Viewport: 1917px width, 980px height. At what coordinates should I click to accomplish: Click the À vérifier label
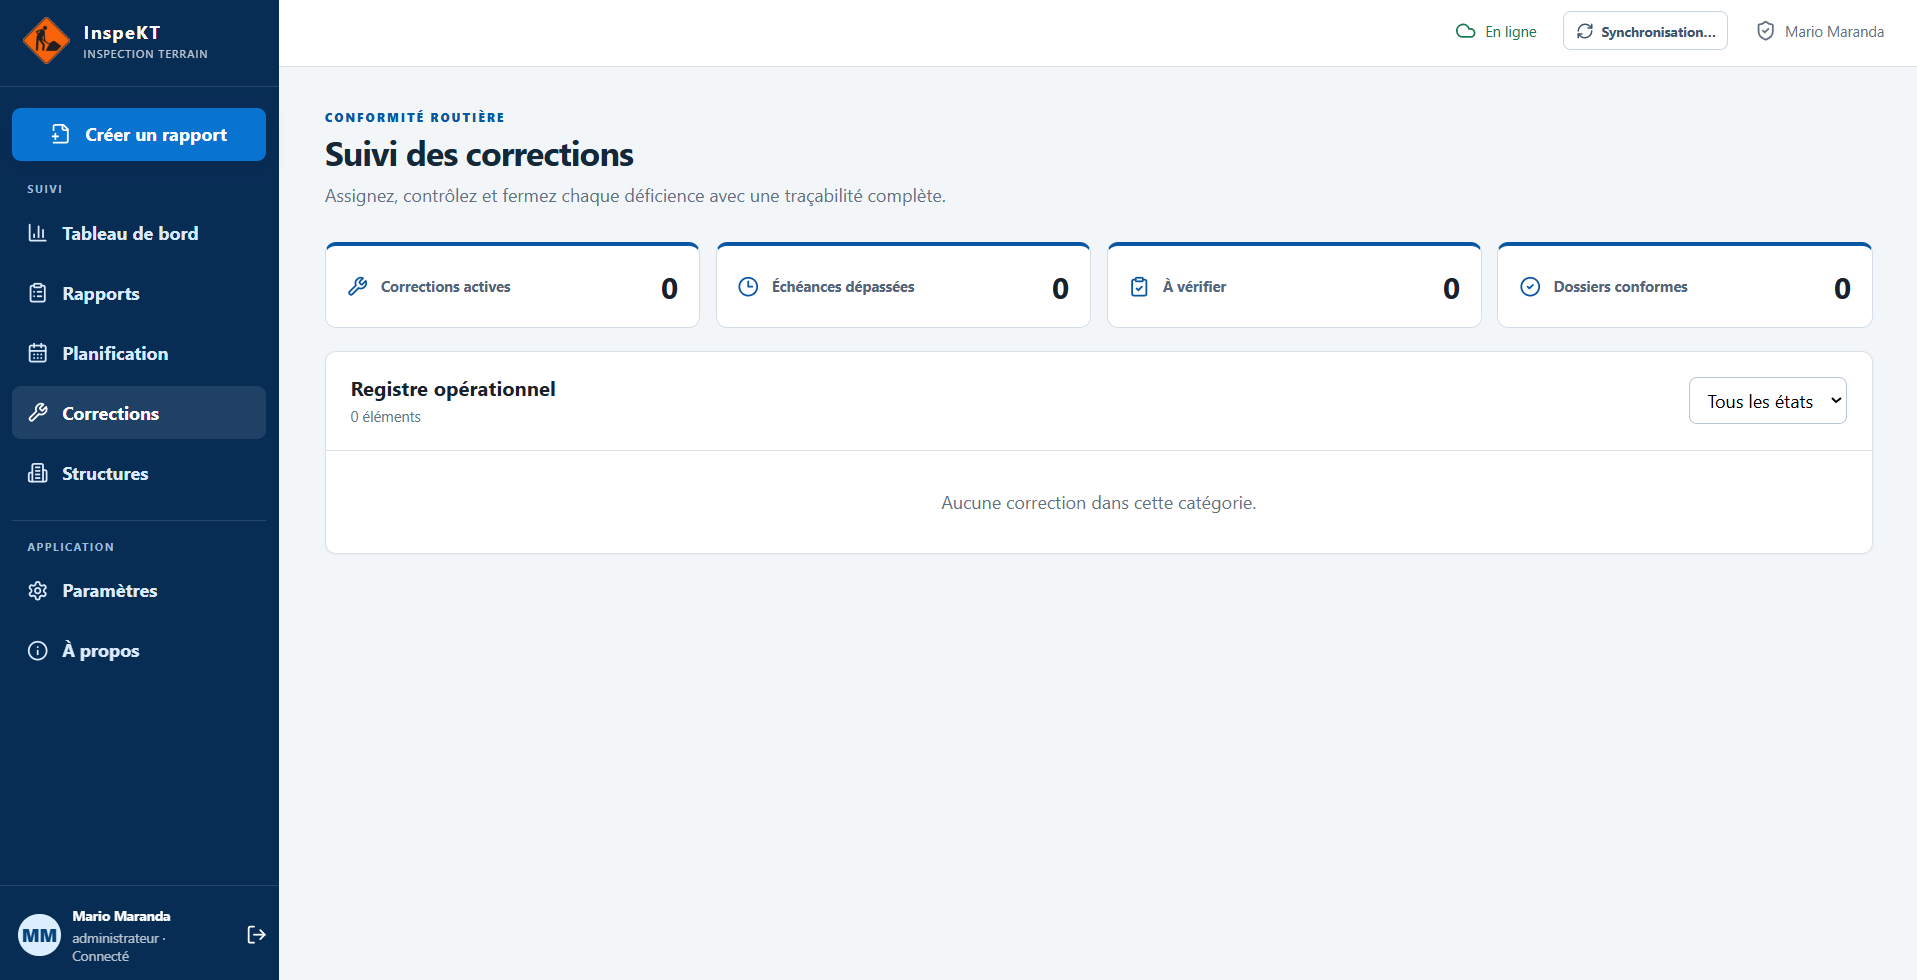(1194, 287)
